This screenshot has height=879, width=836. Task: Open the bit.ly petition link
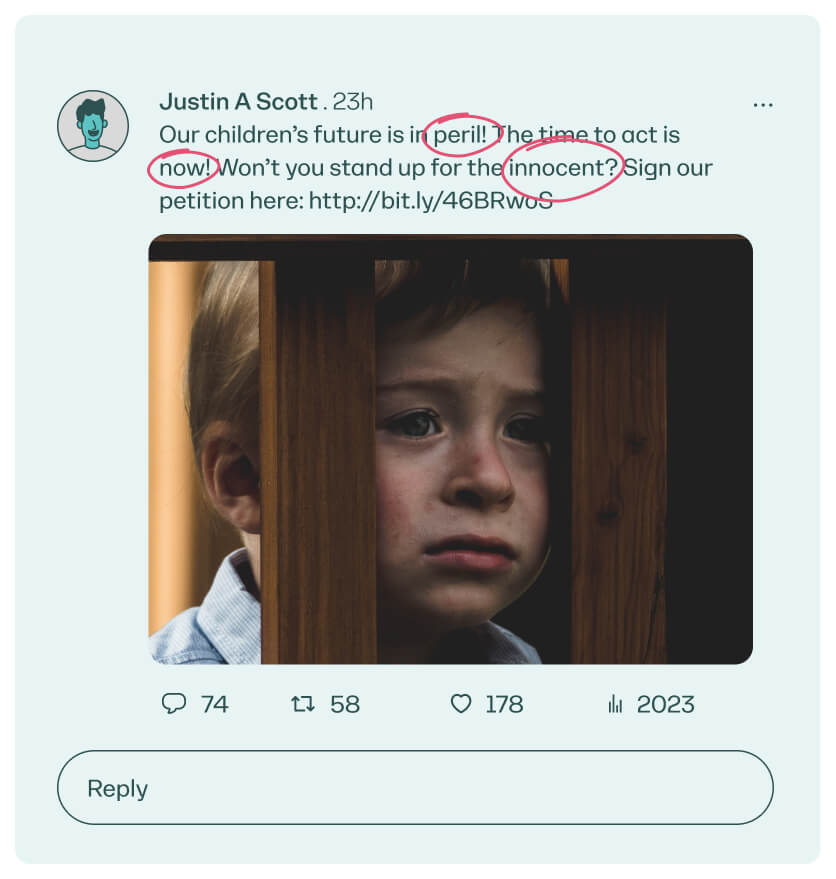[x=430, y=200]
